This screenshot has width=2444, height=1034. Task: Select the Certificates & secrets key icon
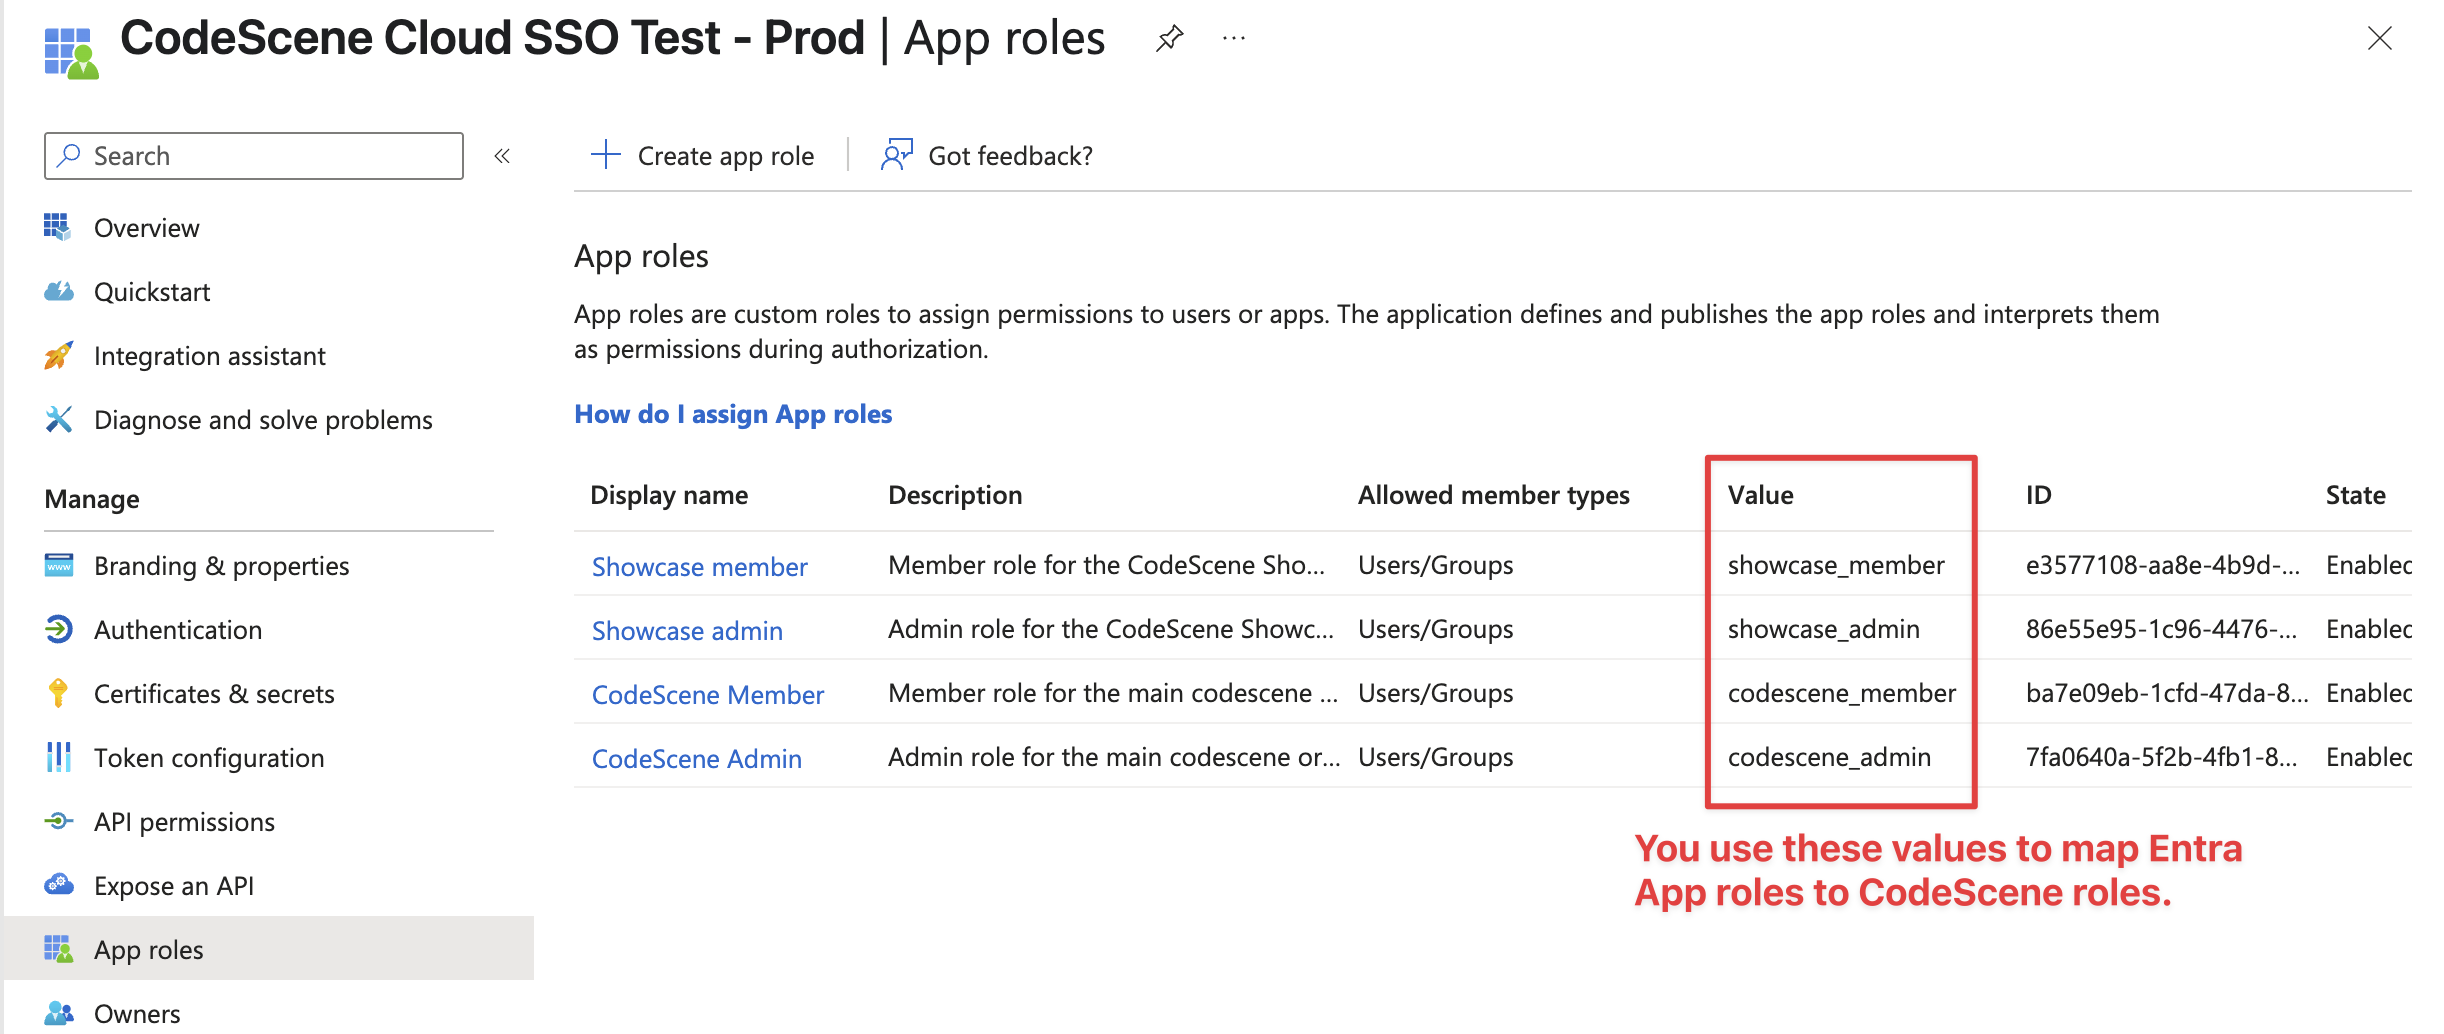coord(59,693)
